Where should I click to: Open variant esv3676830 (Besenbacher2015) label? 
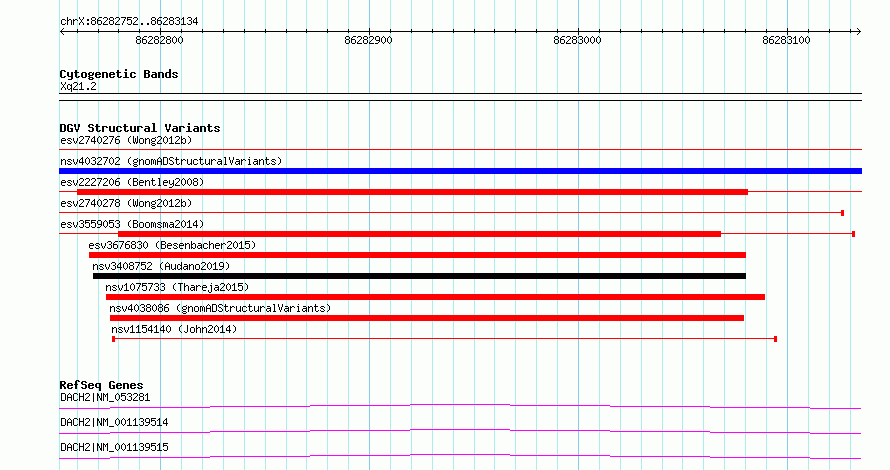(172, 245)
